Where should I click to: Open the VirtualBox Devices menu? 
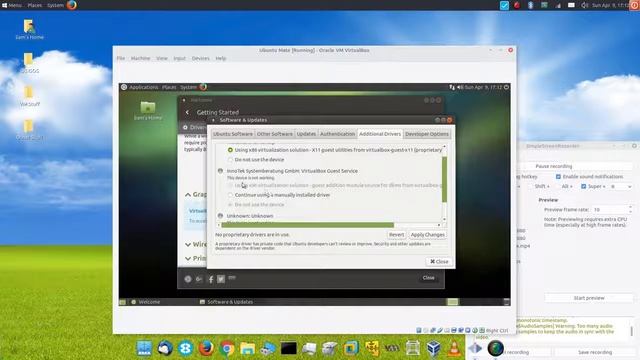(200, 58)
